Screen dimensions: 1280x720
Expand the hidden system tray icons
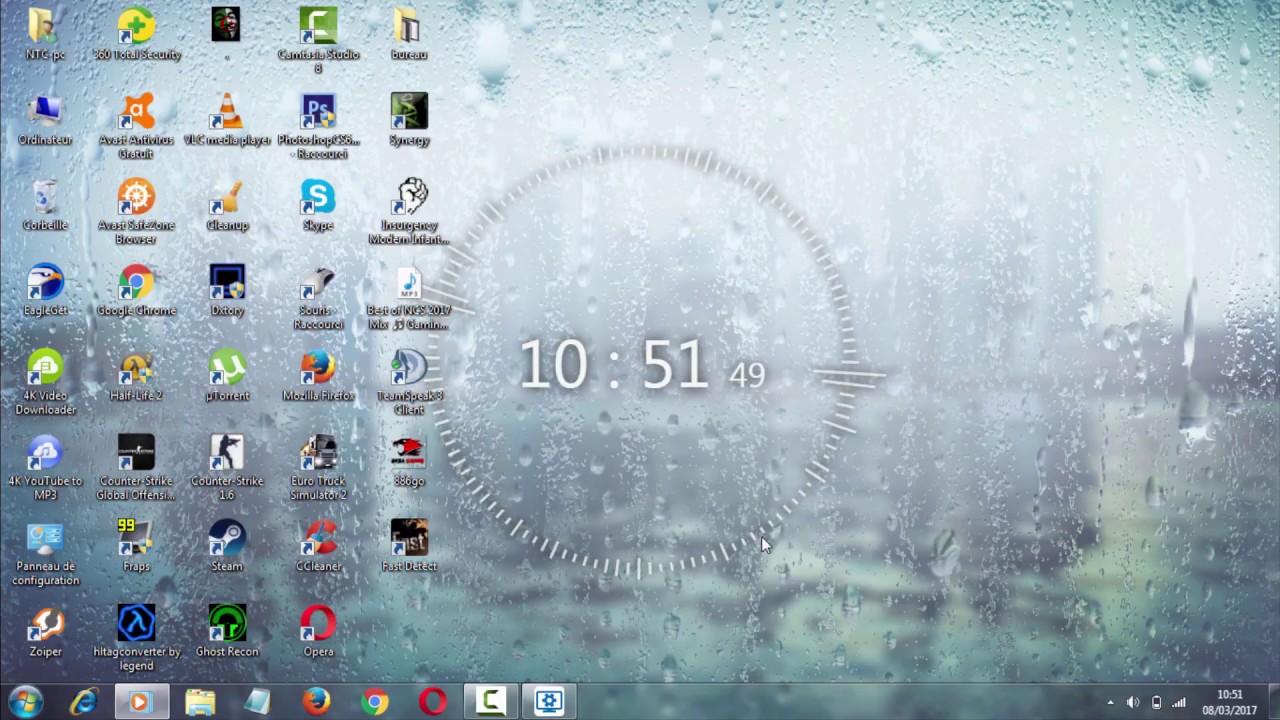click(x=1110, y=701)
